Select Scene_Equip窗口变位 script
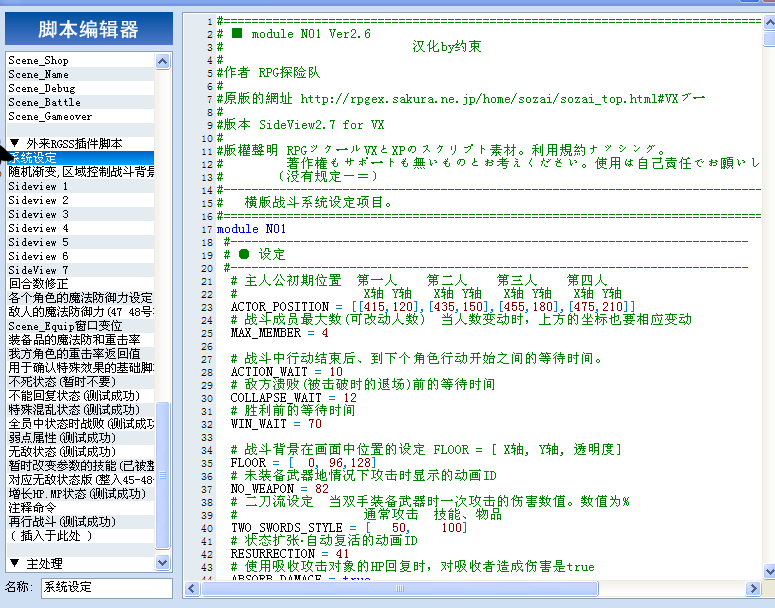 pos(81,326)
